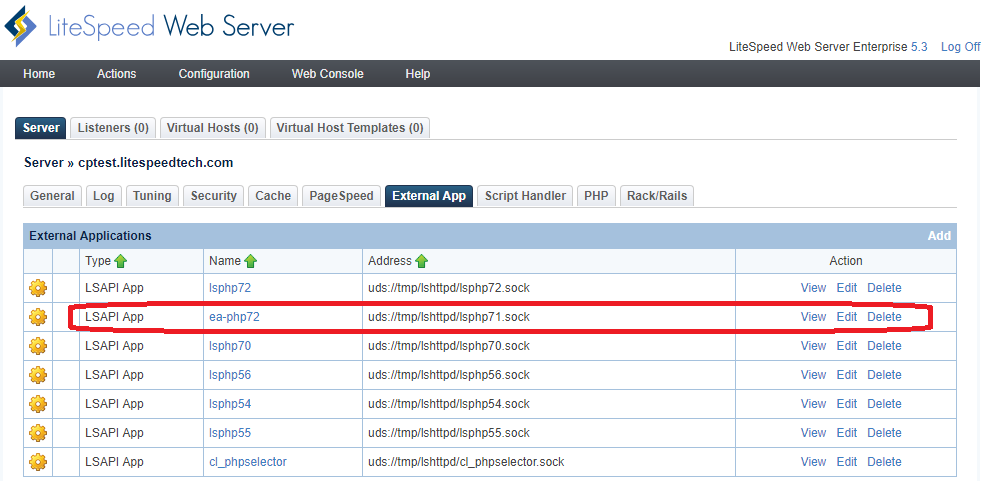Edit the lsphp70 application

click(847, 346)
